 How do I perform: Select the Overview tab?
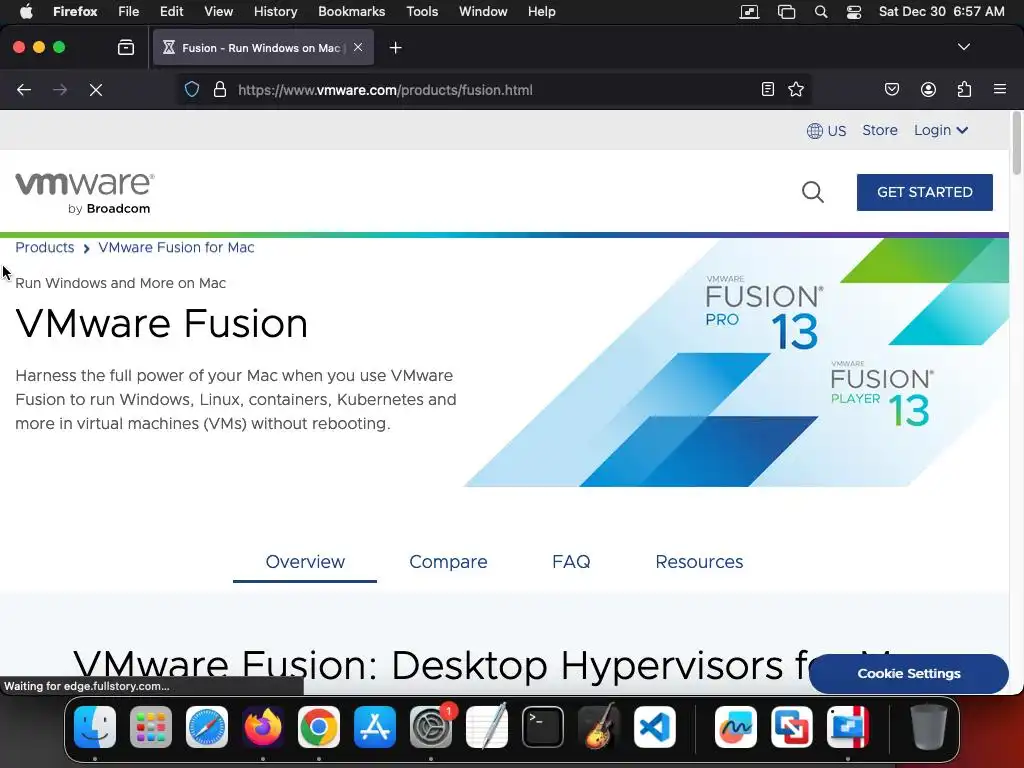[x=305, y=562]
